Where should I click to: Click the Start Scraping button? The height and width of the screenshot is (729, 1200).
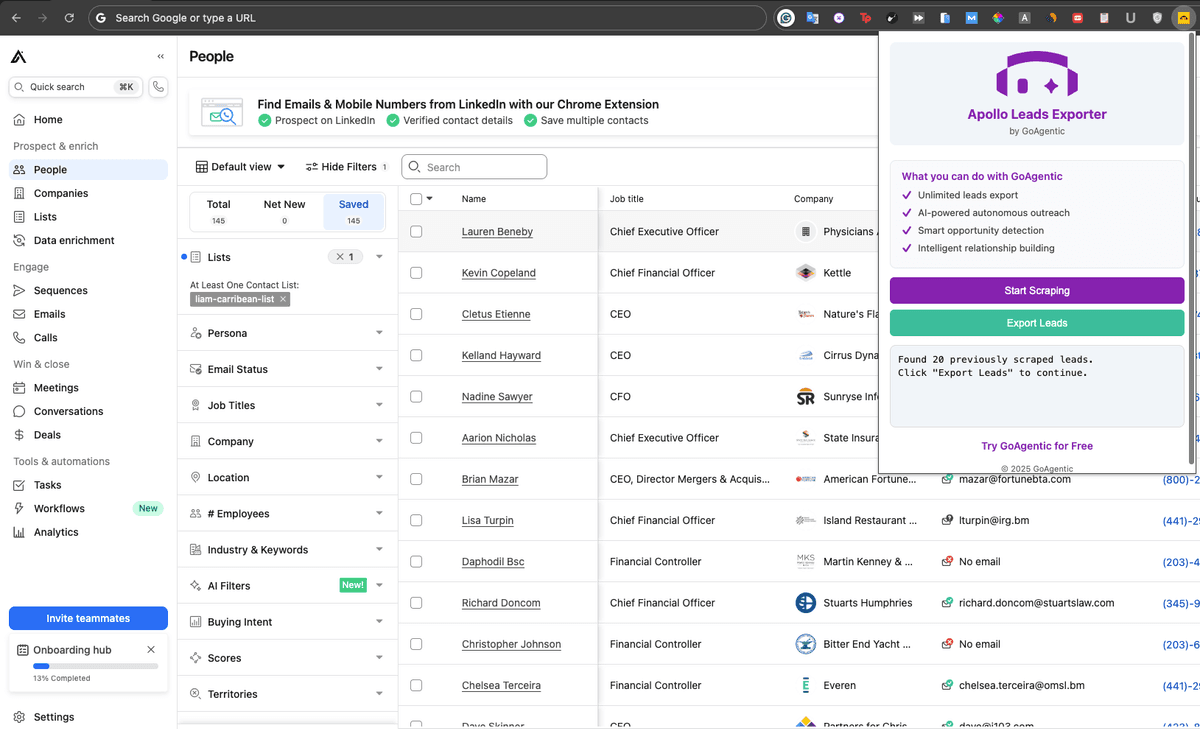point(1037,291)
